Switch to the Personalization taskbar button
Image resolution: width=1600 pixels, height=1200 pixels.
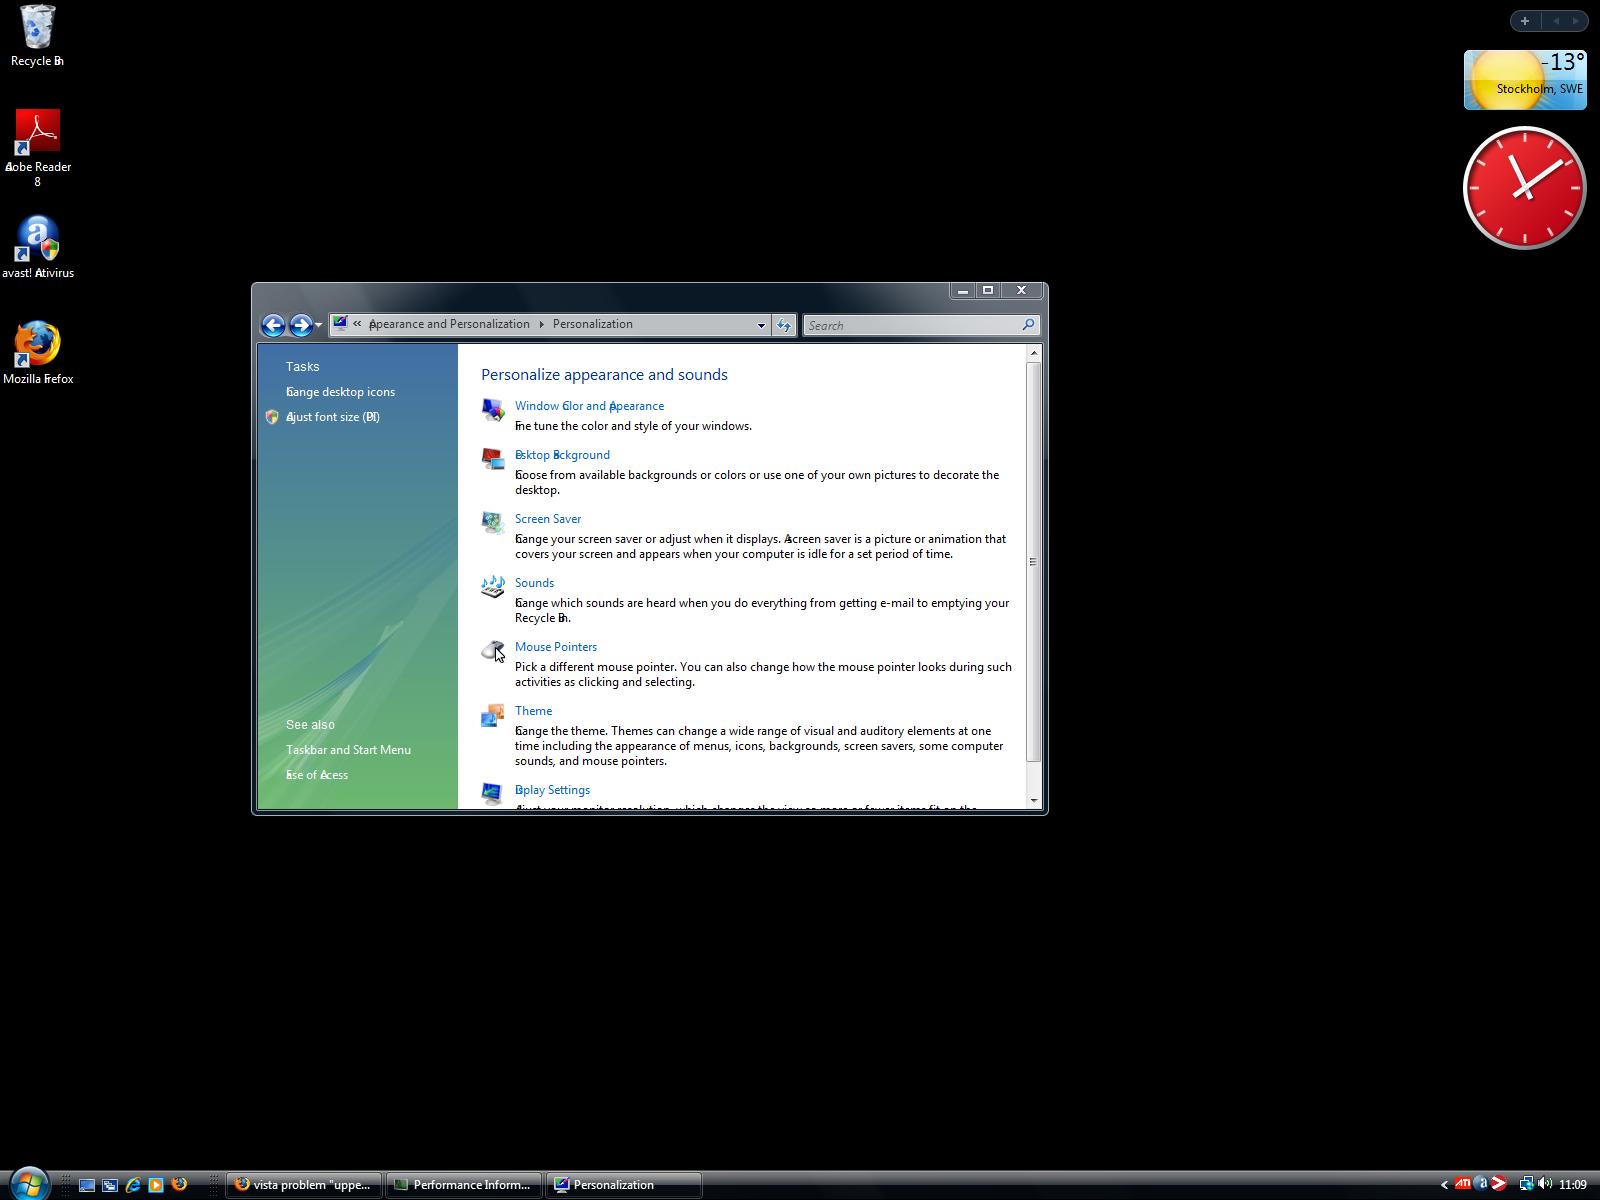pos(624,1185)
